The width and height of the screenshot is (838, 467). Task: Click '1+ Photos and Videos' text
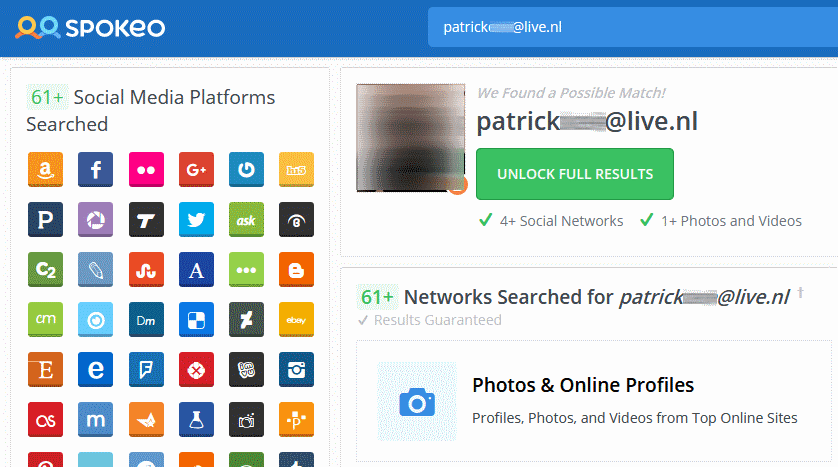[x=731, y=221]
